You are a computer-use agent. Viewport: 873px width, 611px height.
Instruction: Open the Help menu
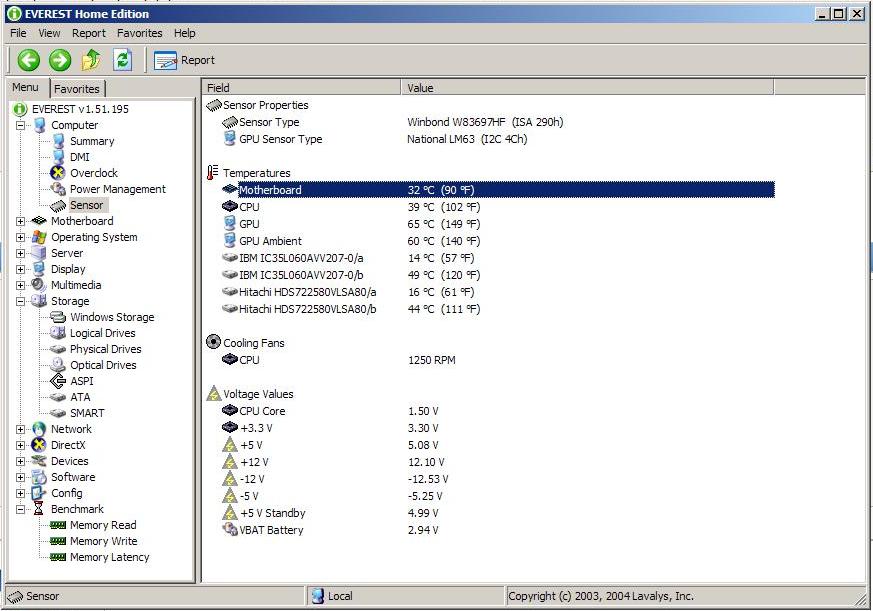[184, 33]
